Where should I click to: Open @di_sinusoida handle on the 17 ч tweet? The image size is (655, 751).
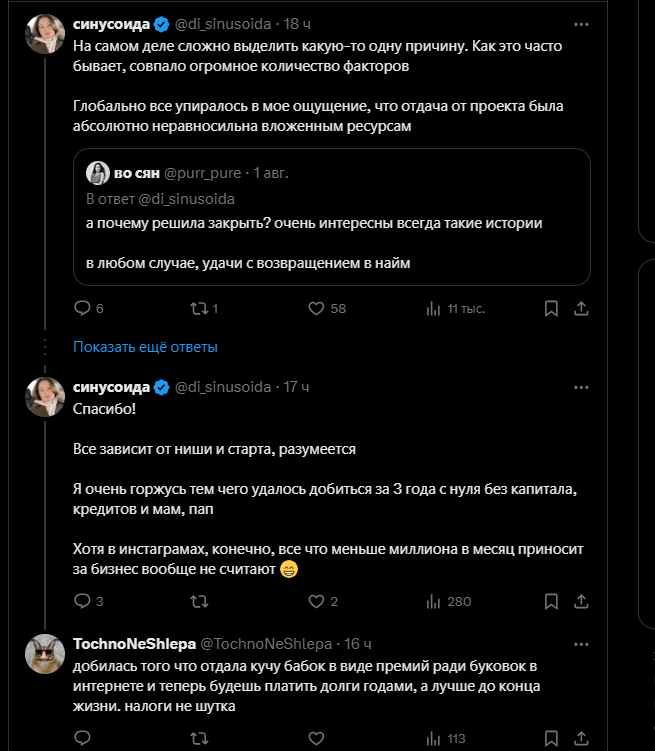click(223, 387)
